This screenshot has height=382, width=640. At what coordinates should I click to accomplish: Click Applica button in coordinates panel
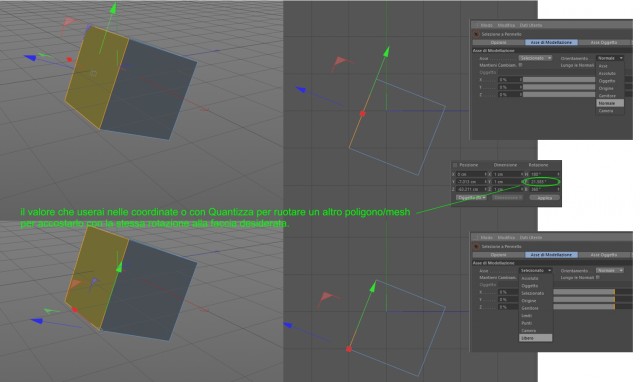tap(544, 198)
